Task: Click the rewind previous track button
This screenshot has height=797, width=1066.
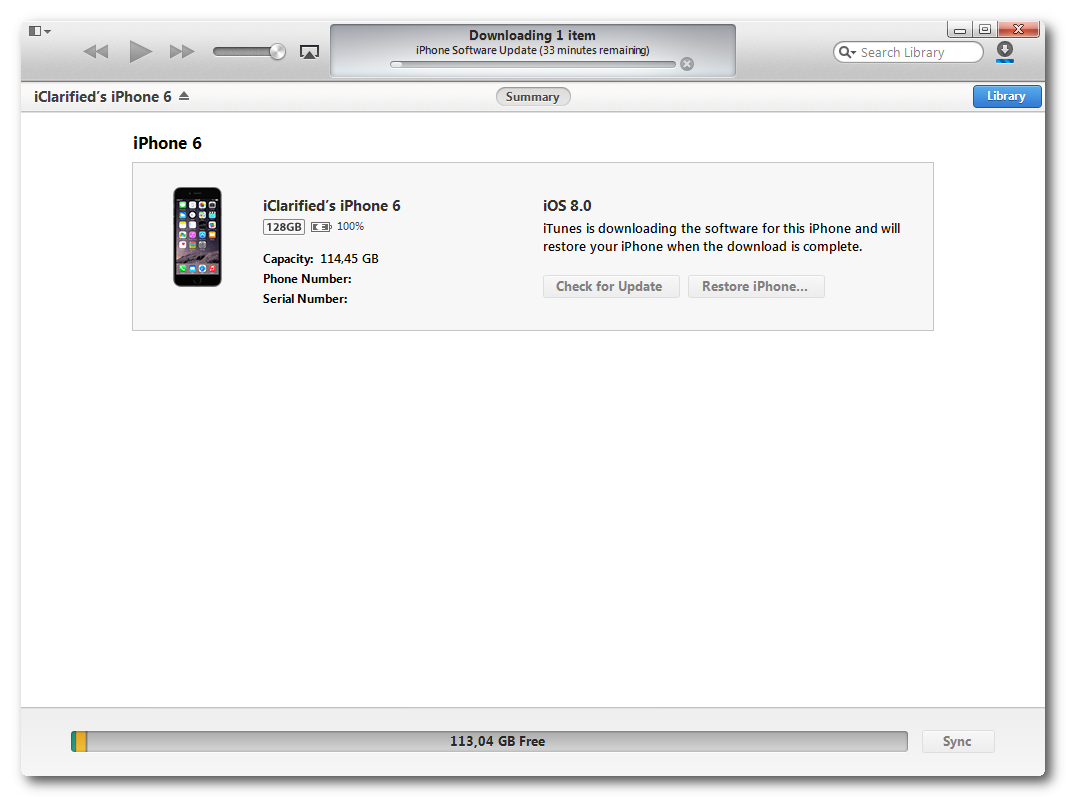Action: pyautogui.click(x=96, y=52)
